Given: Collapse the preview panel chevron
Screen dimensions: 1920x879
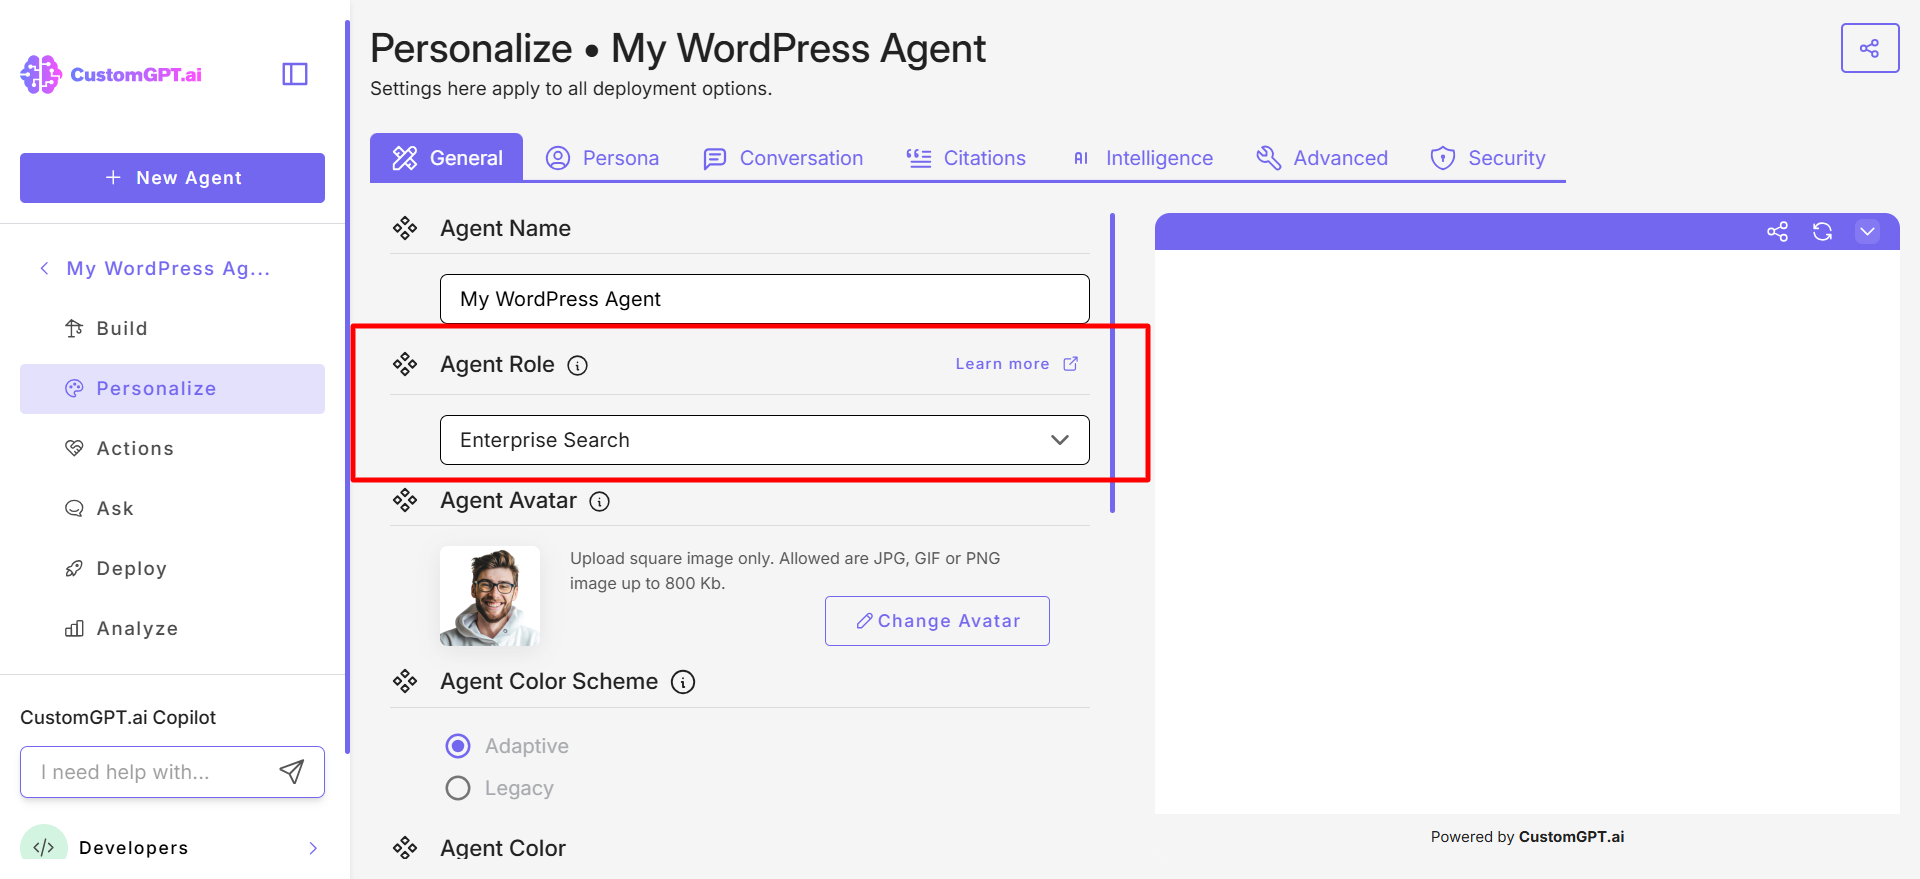Looking at the screenshot, I should [x=1867, y=232].
